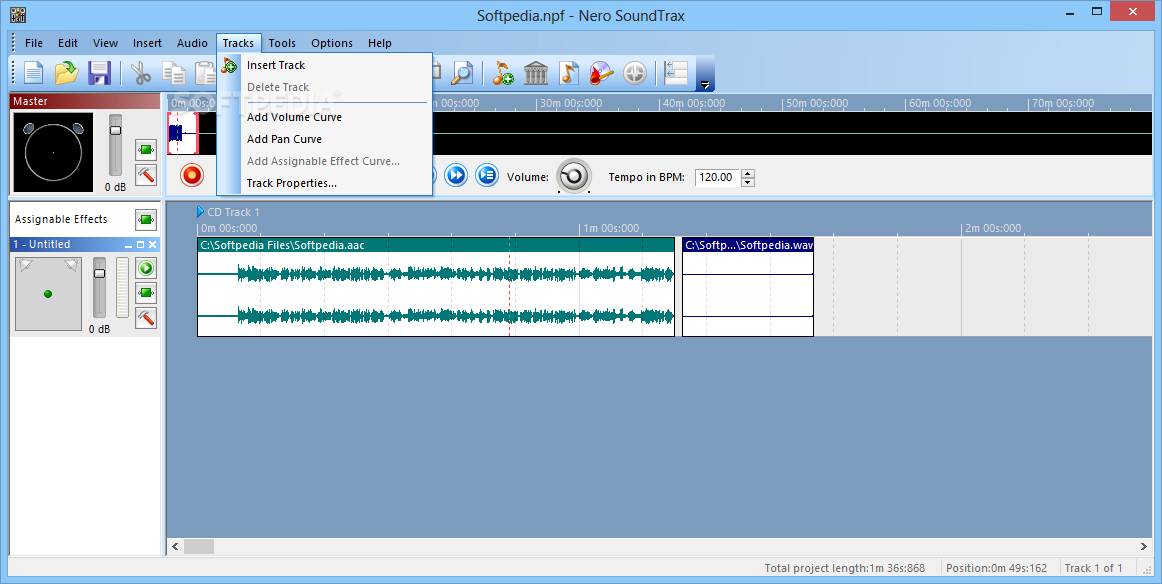Minimize the '1 - Untitled' track panel
The image size is (1162, 584).
pos(128,245)
